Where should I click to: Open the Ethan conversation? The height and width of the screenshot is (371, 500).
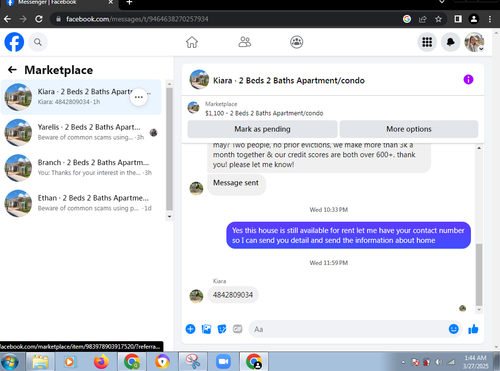[81, 203]
